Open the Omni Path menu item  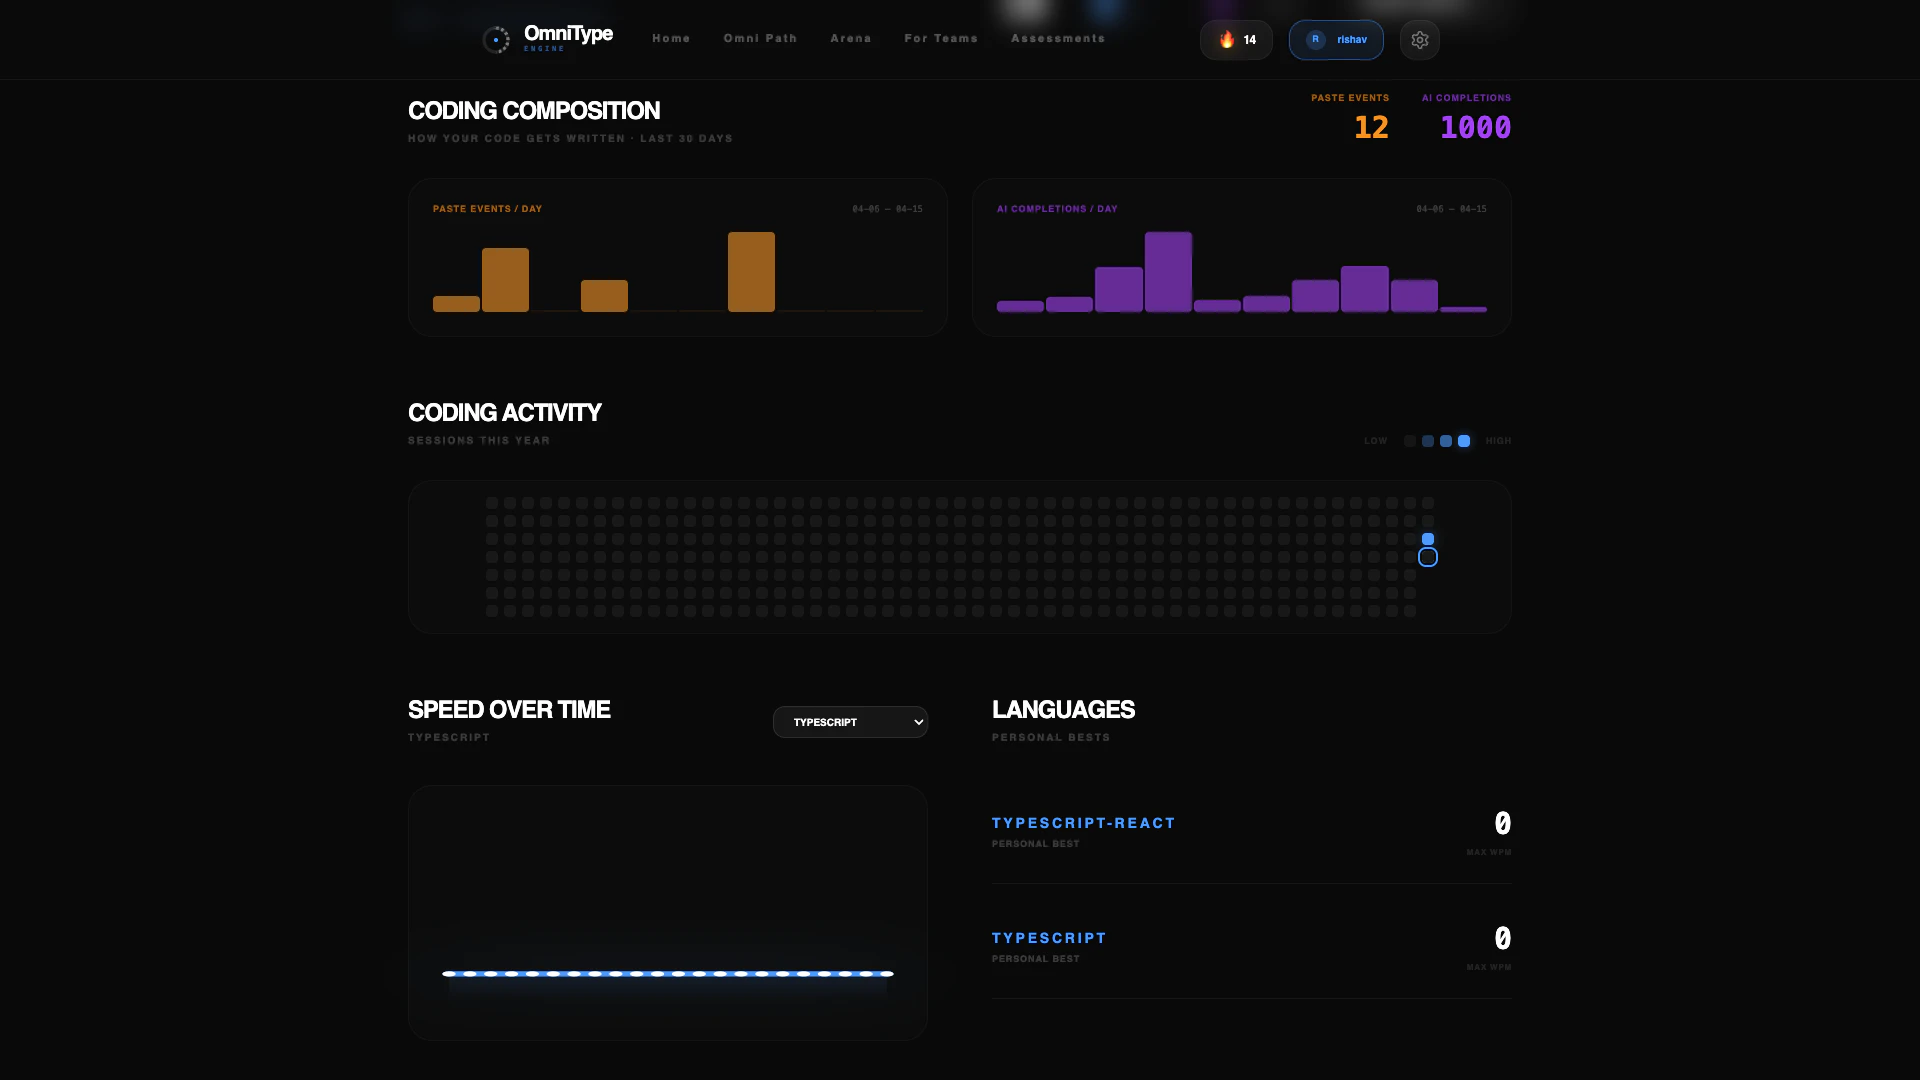(760, 38)
